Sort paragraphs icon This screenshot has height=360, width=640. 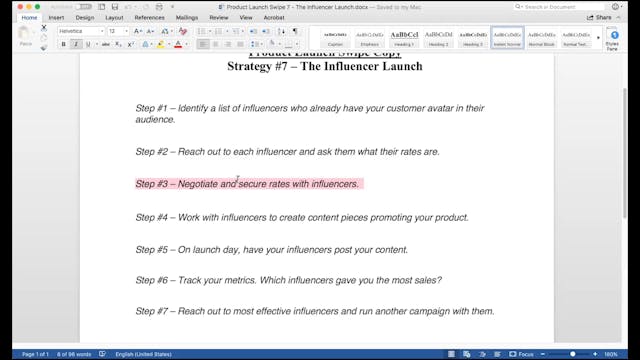tap(282, 31)
